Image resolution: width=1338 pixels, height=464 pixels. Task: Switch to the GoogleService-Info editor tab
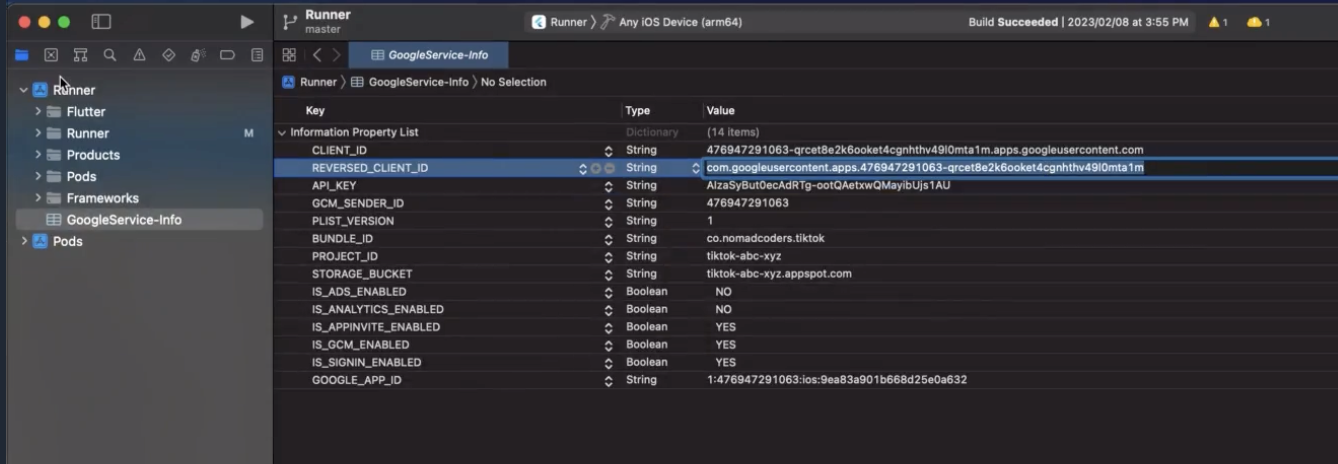click(430, 55)
